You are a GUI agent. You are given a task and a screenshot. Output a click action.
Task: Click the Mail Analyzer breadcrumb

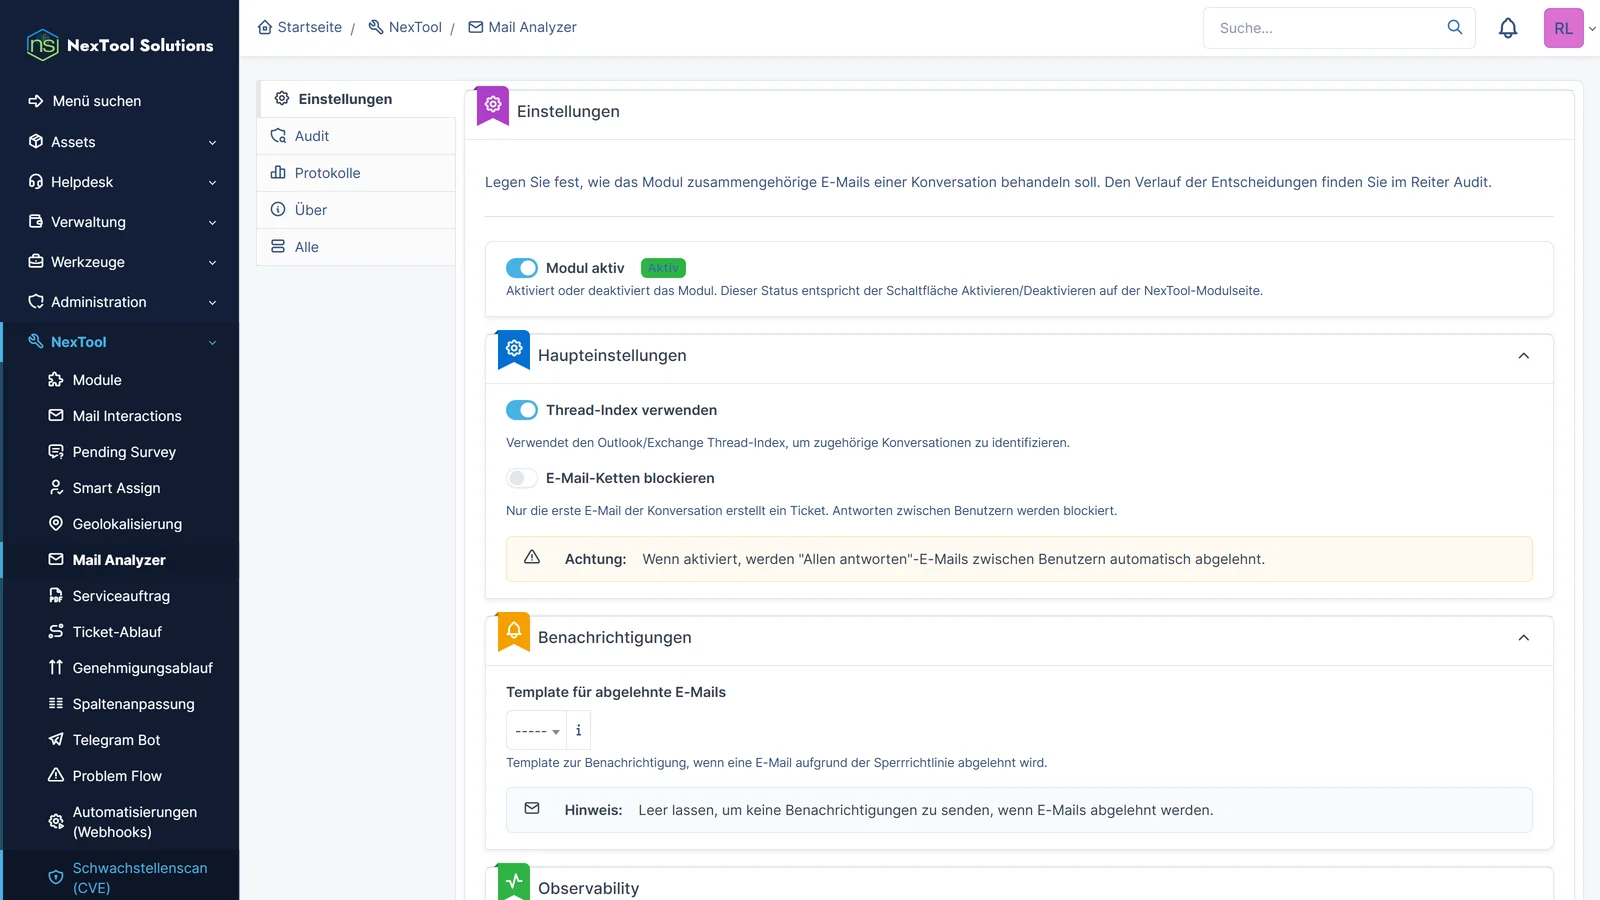pos(523,27)
